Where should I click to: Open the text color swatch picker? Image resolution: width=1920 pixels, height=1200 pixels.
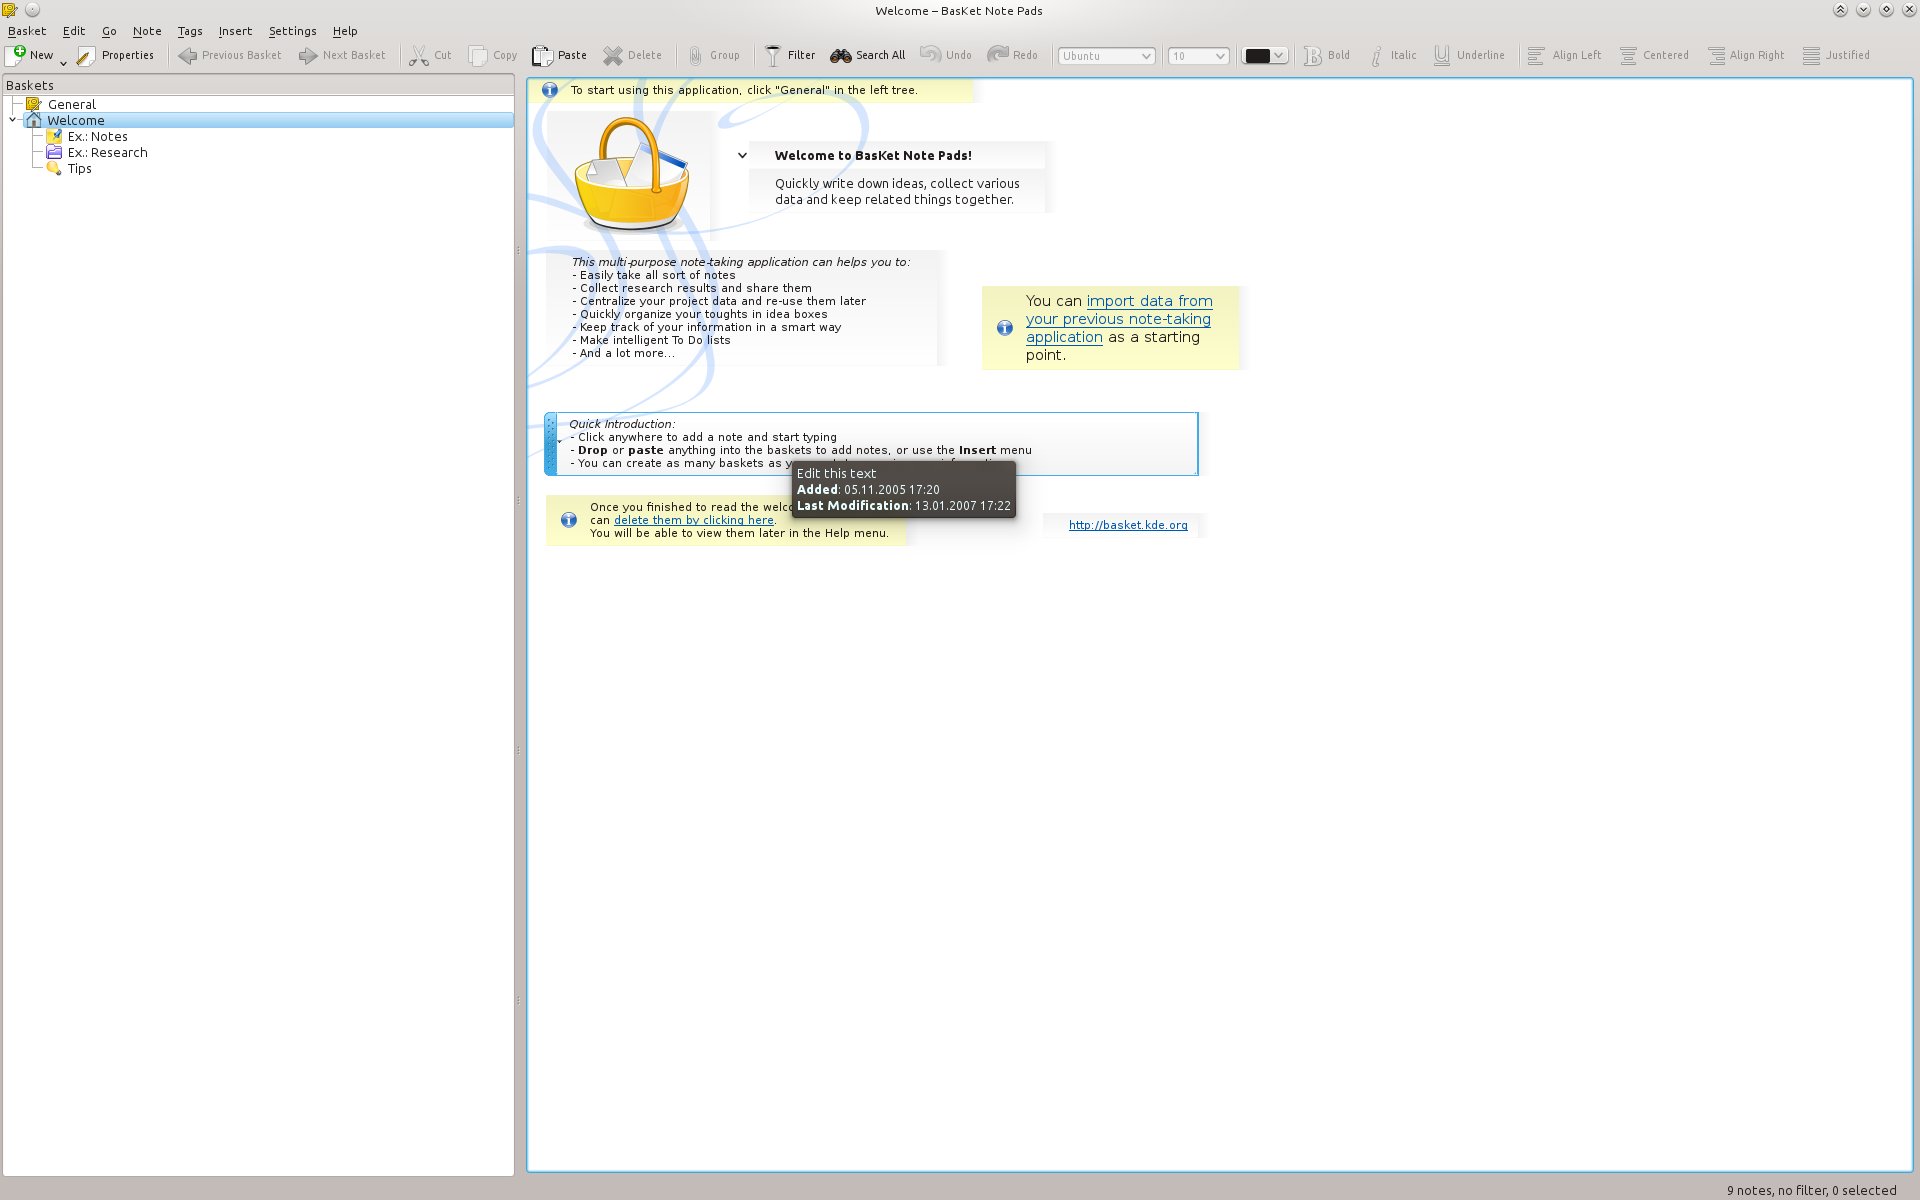(x=1265, y=56)
